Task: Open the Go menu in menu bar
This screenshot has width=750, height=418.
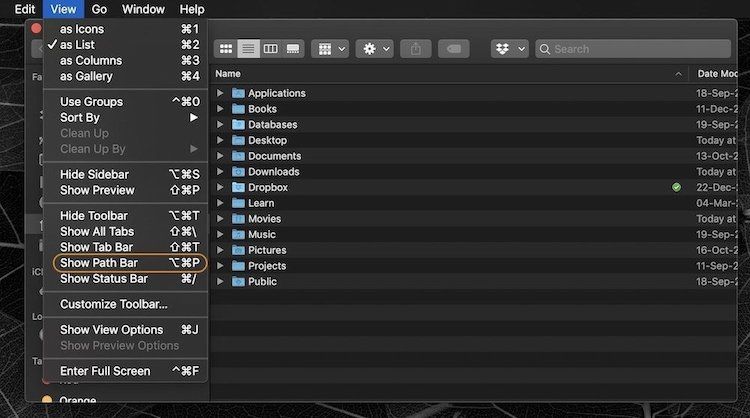Action: pos(99,9)
